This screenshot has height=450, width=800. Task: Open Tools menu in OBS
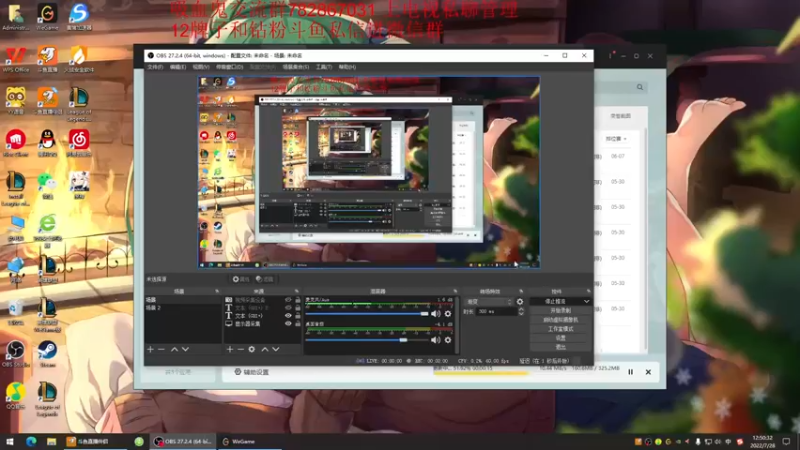pyautogui.click(x=323, y=67)
